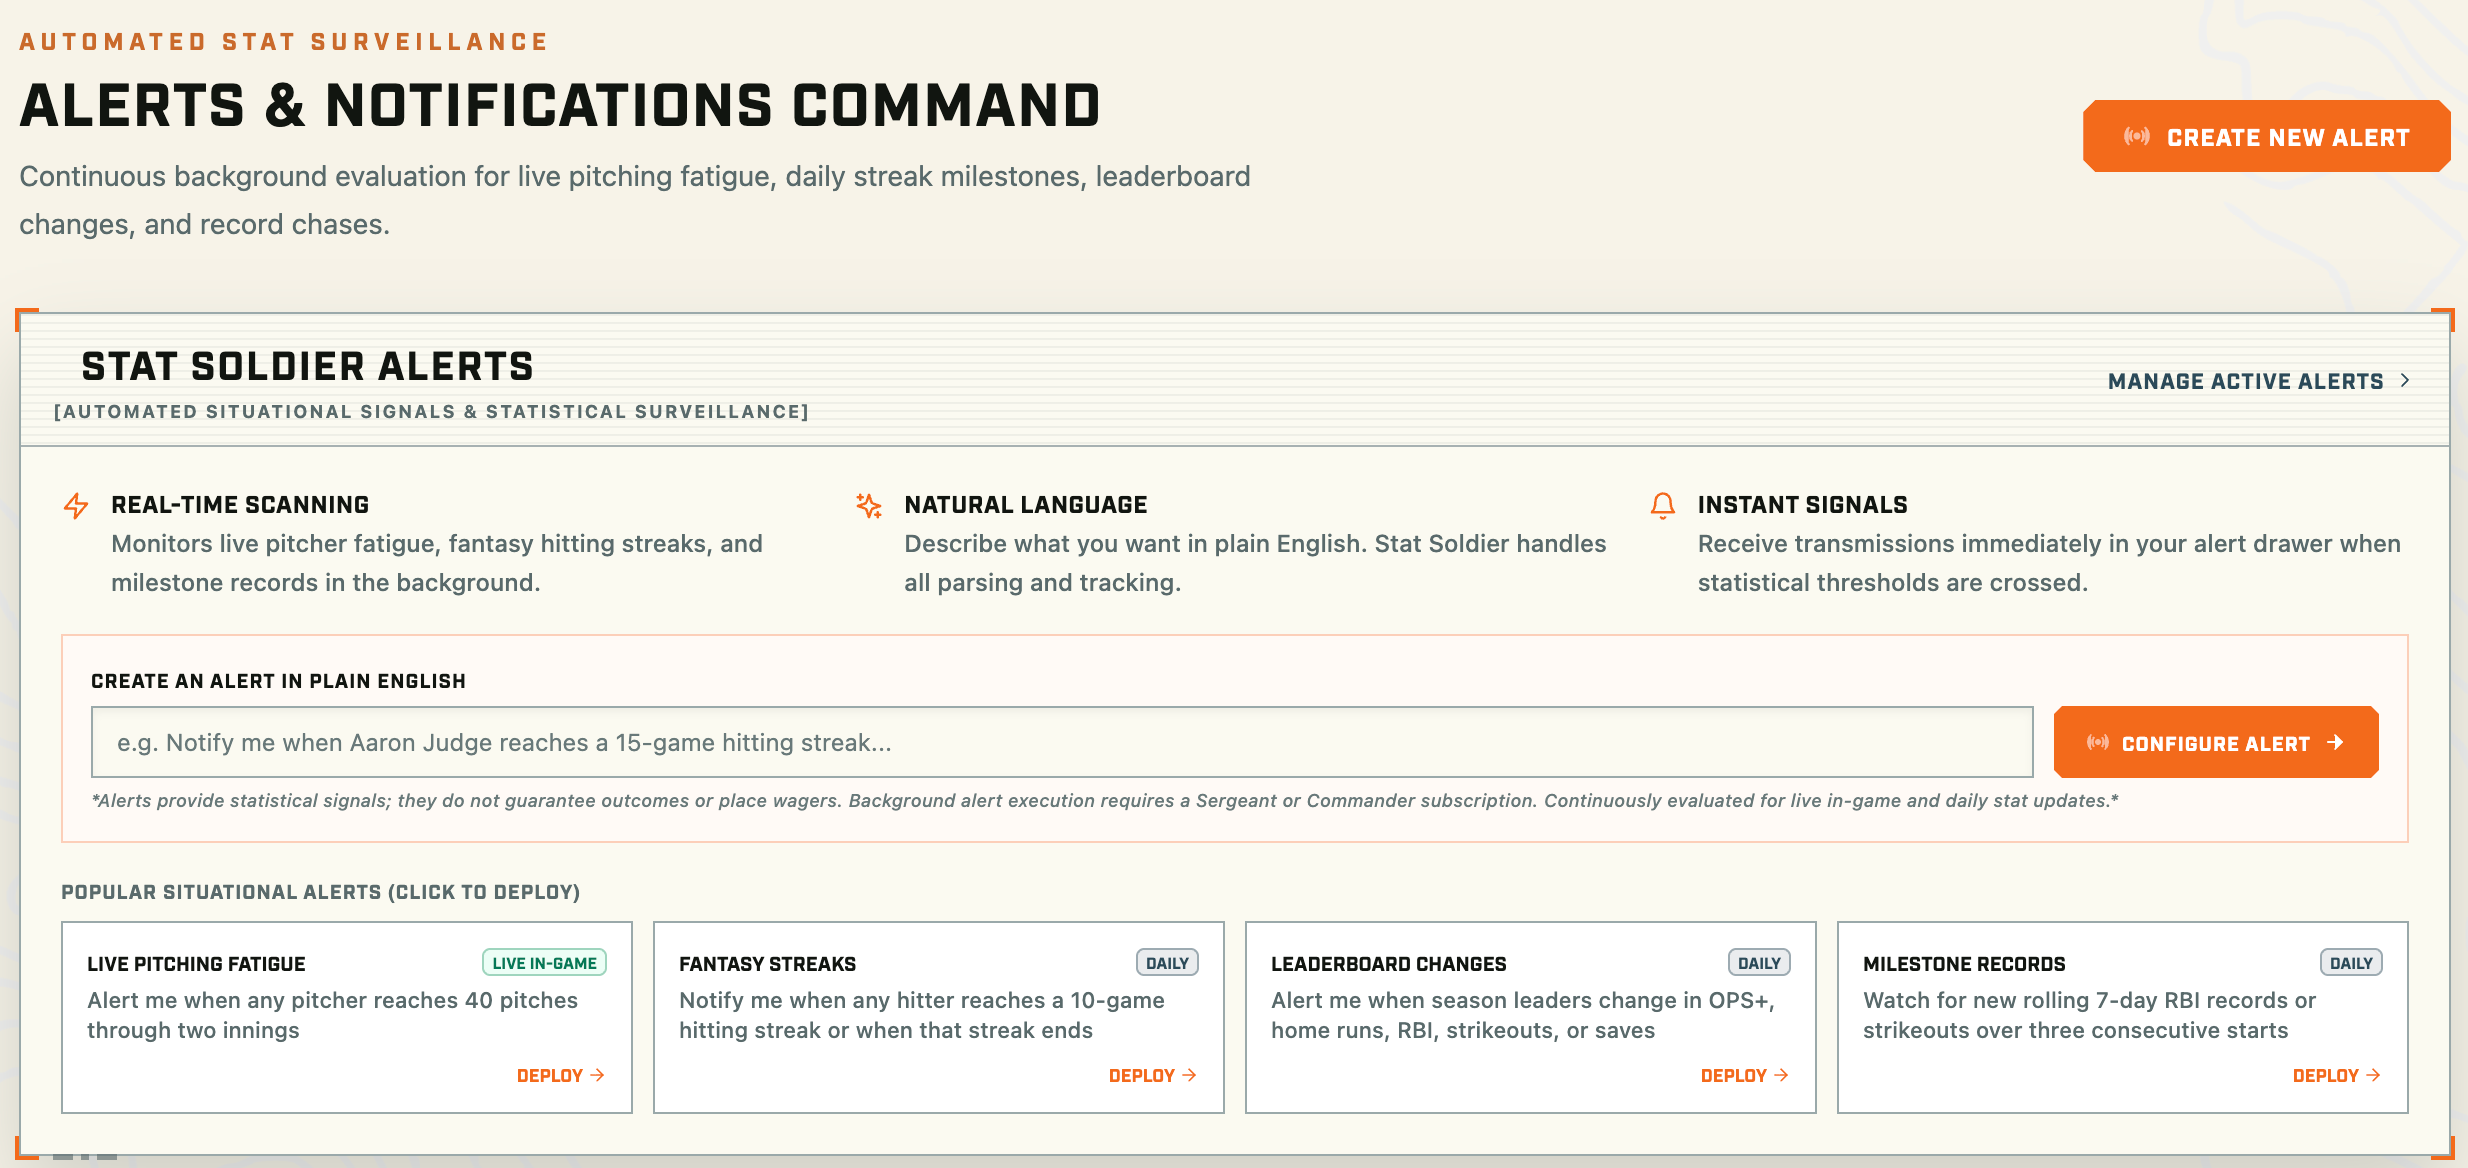The image size is (2468, 1168).
Task: Click broadcast icon in Create New Alert button
Action: (2137, 137)
